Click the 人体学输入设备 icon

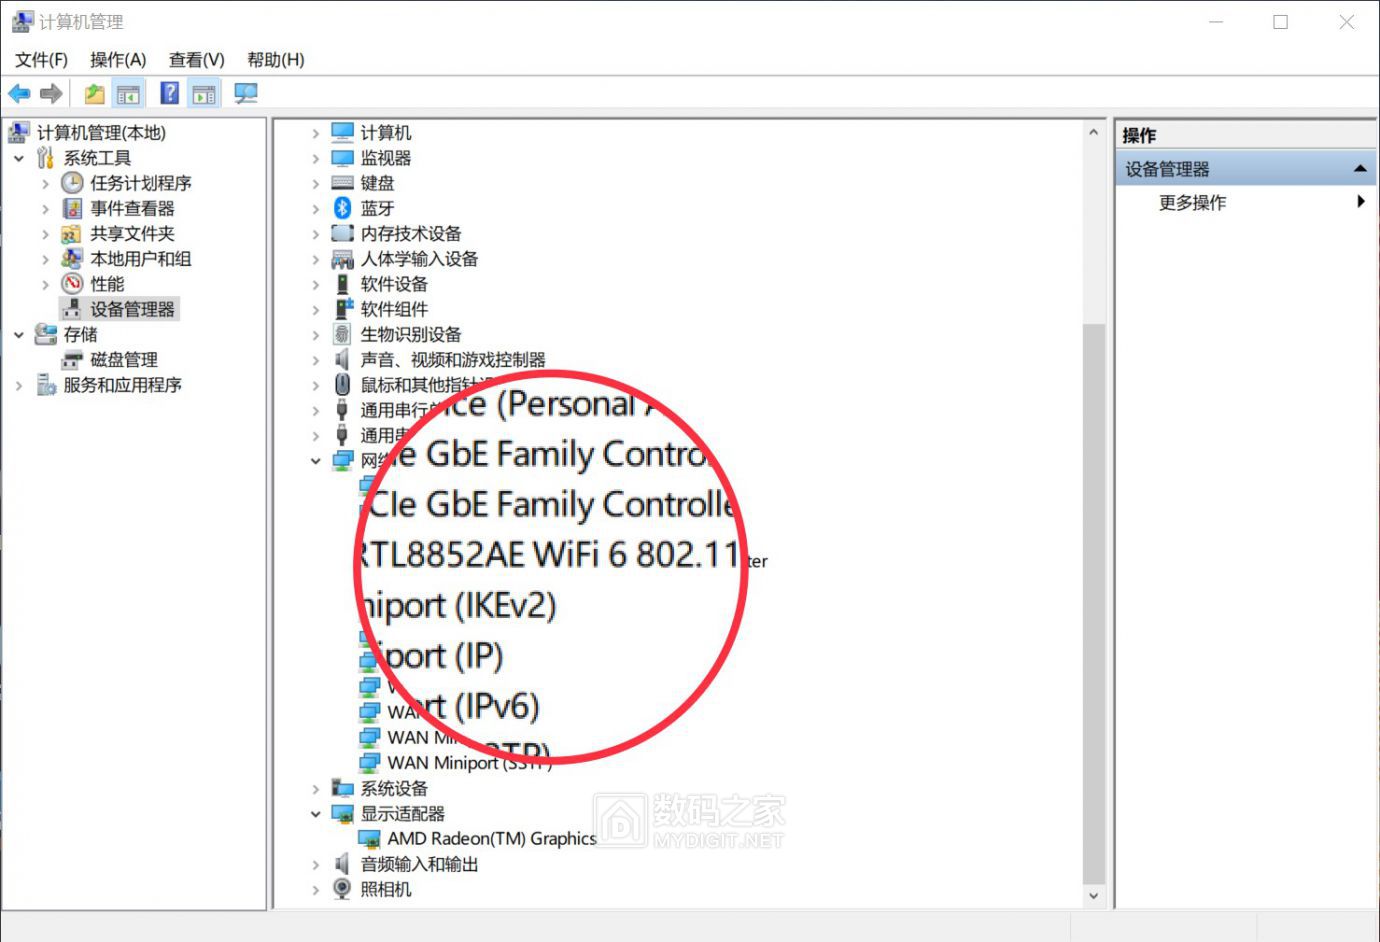tap(342, 259)
